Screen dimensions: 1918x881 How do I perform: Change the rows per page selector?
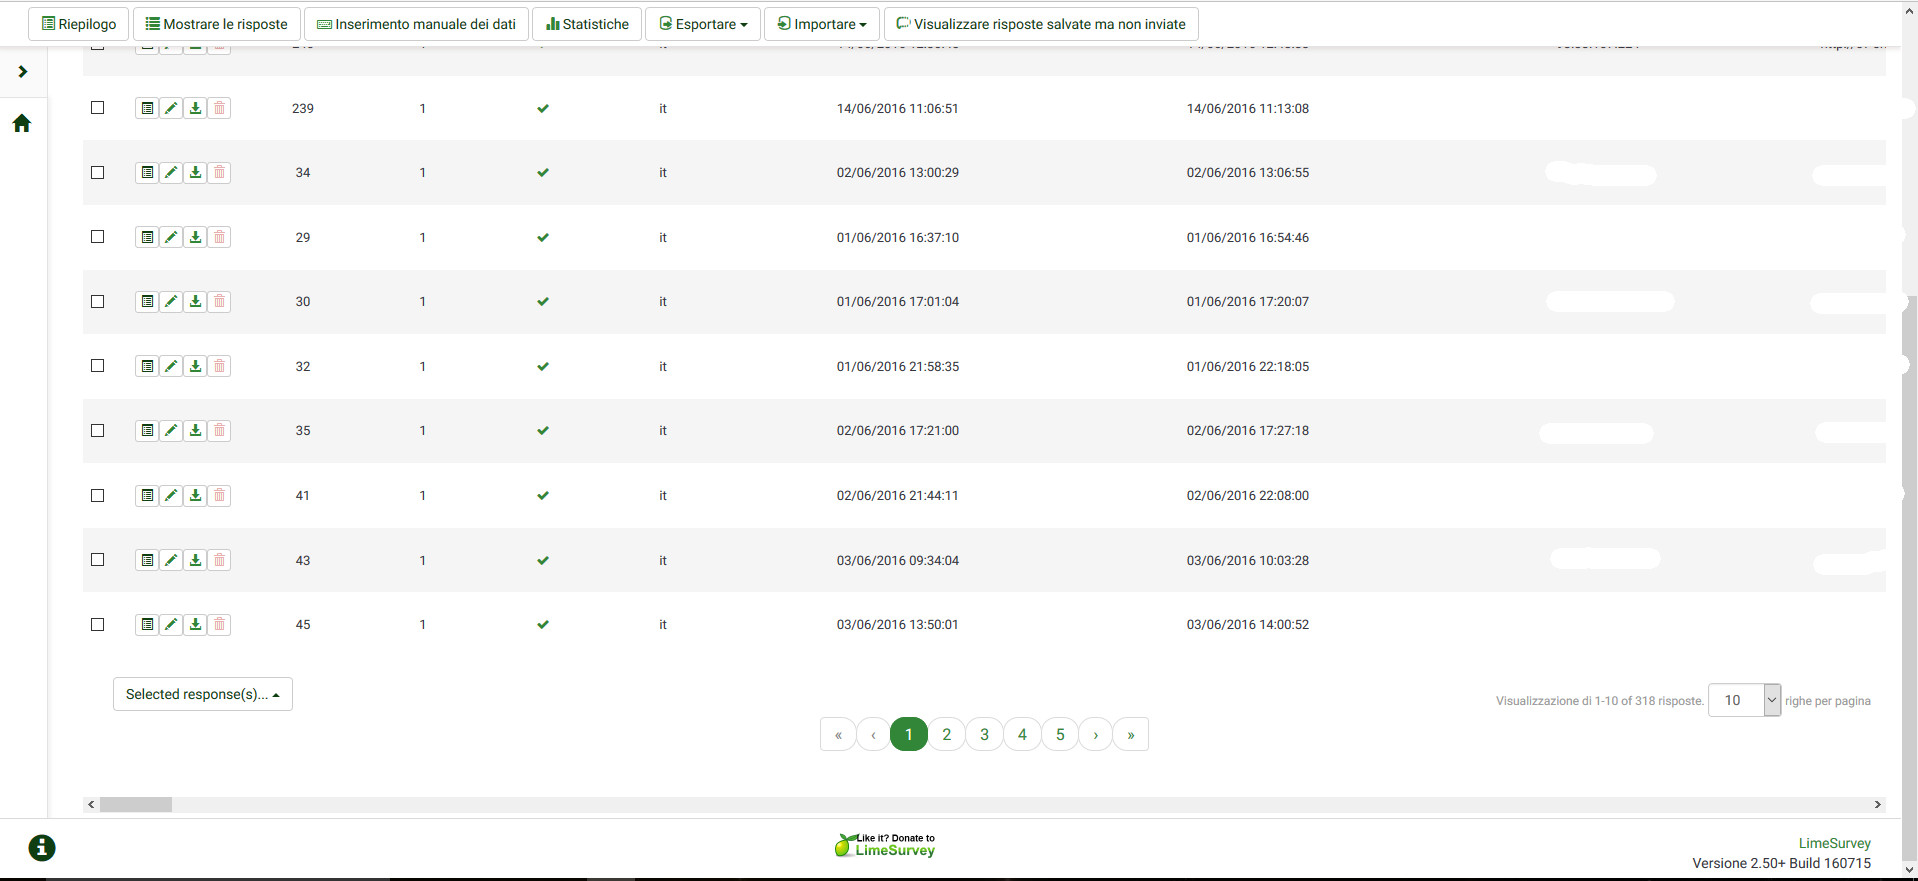coord(1744,700)
